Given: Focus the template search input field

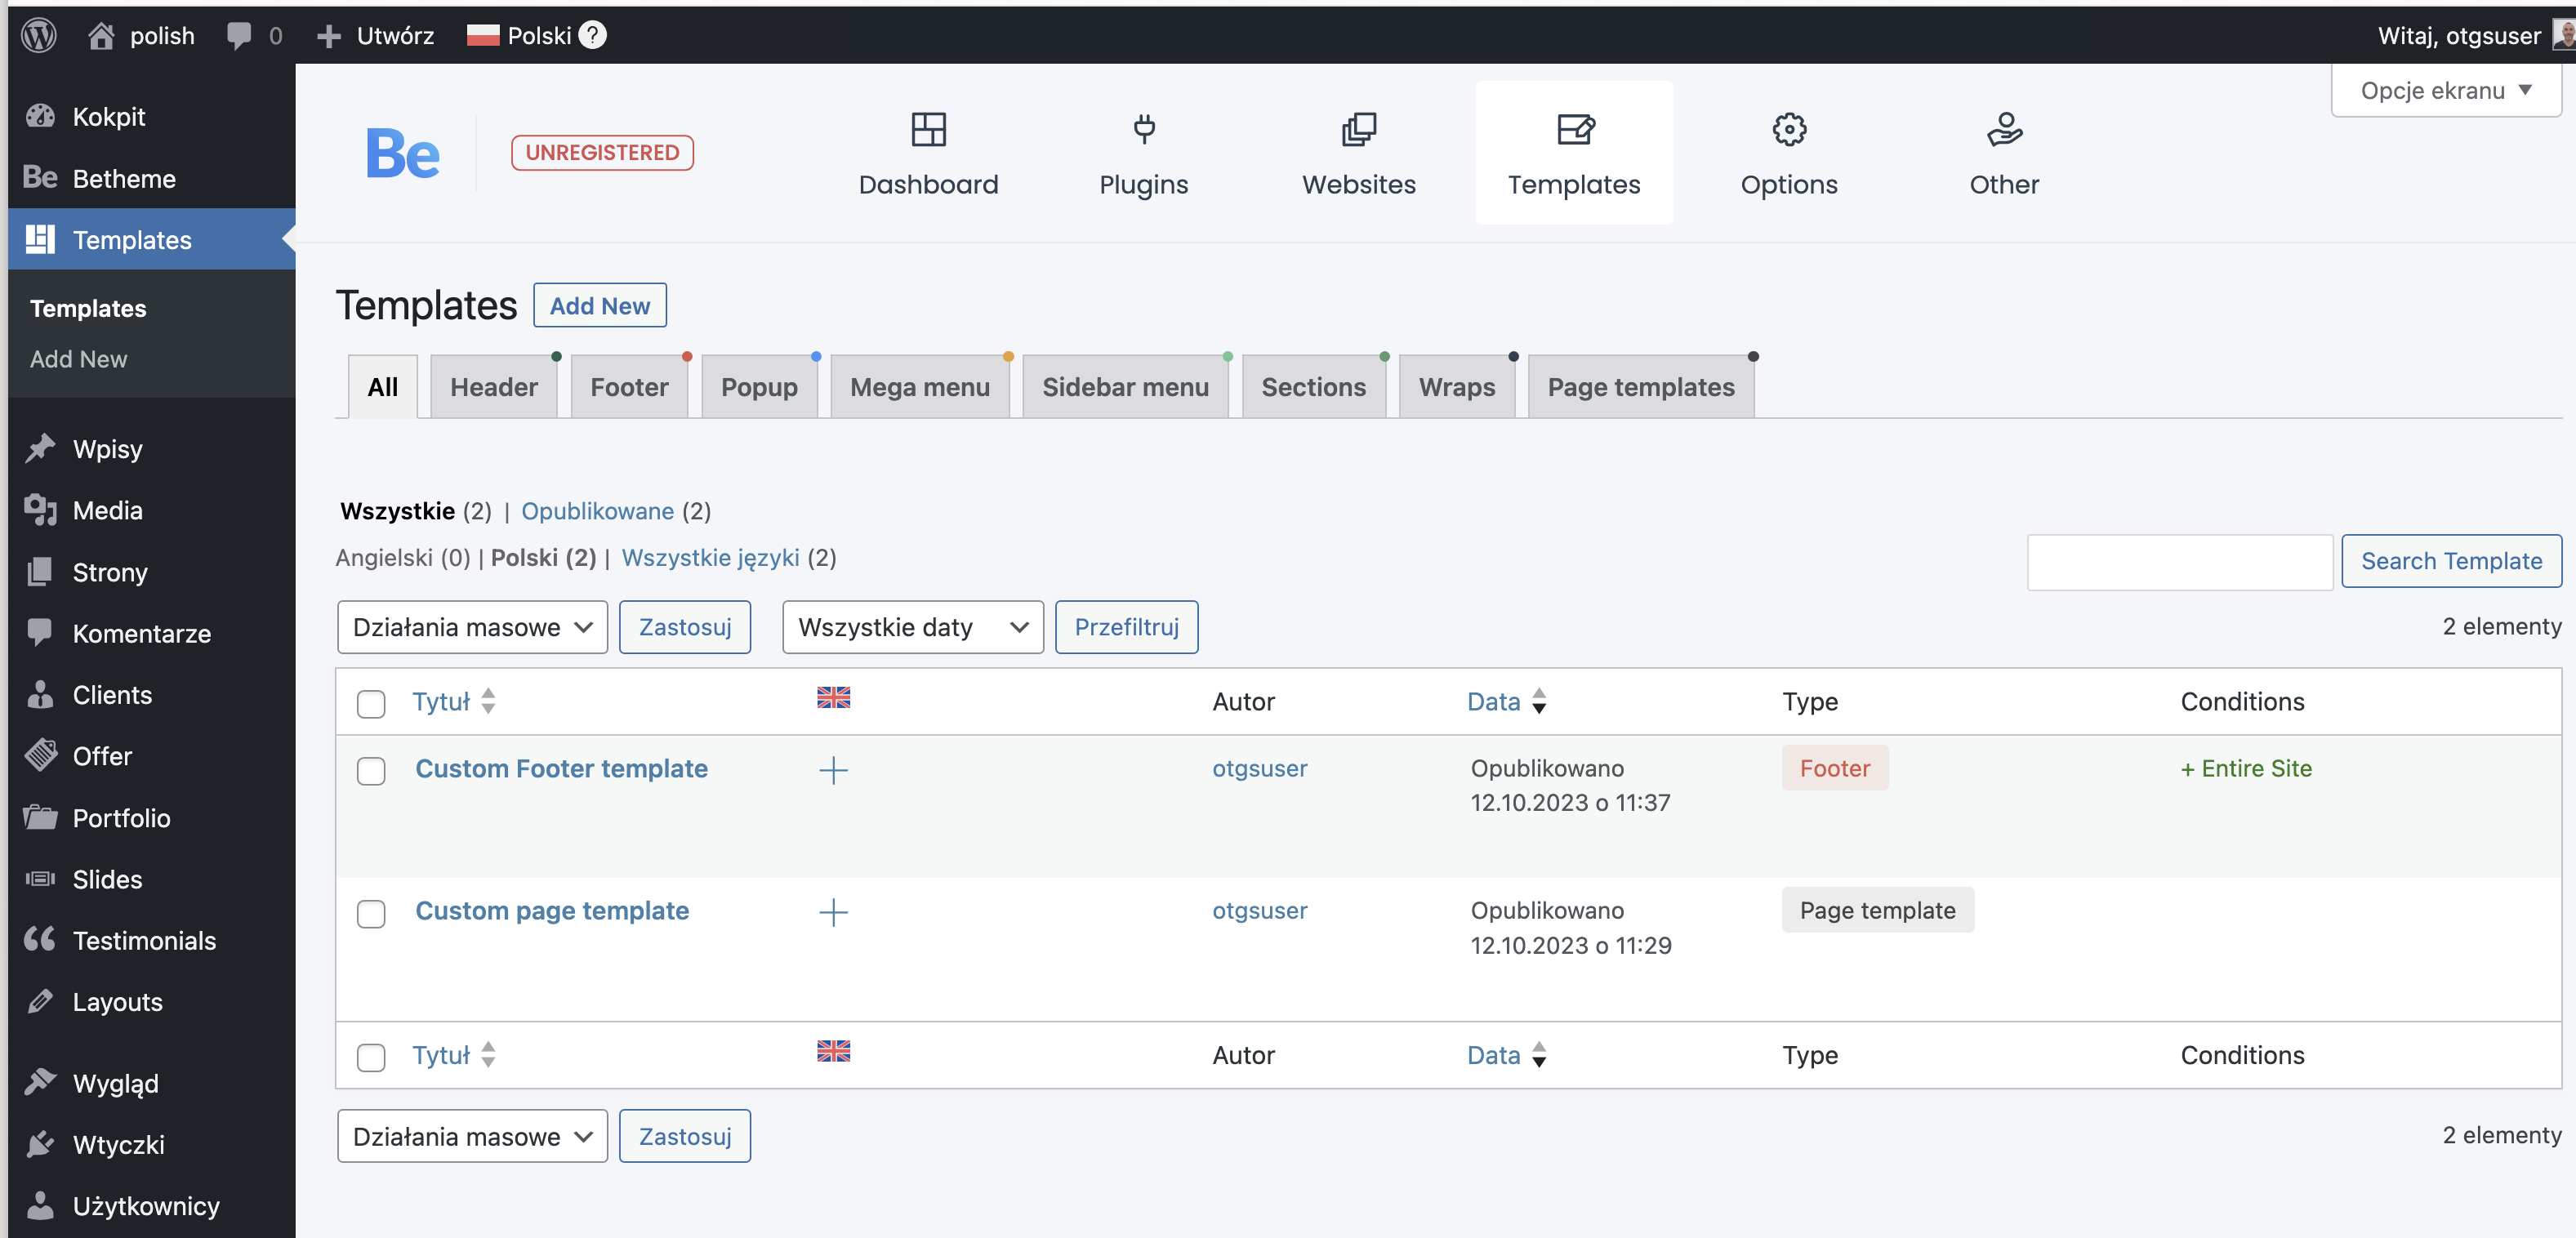Looking at the screenshot, I should 2180,562.
